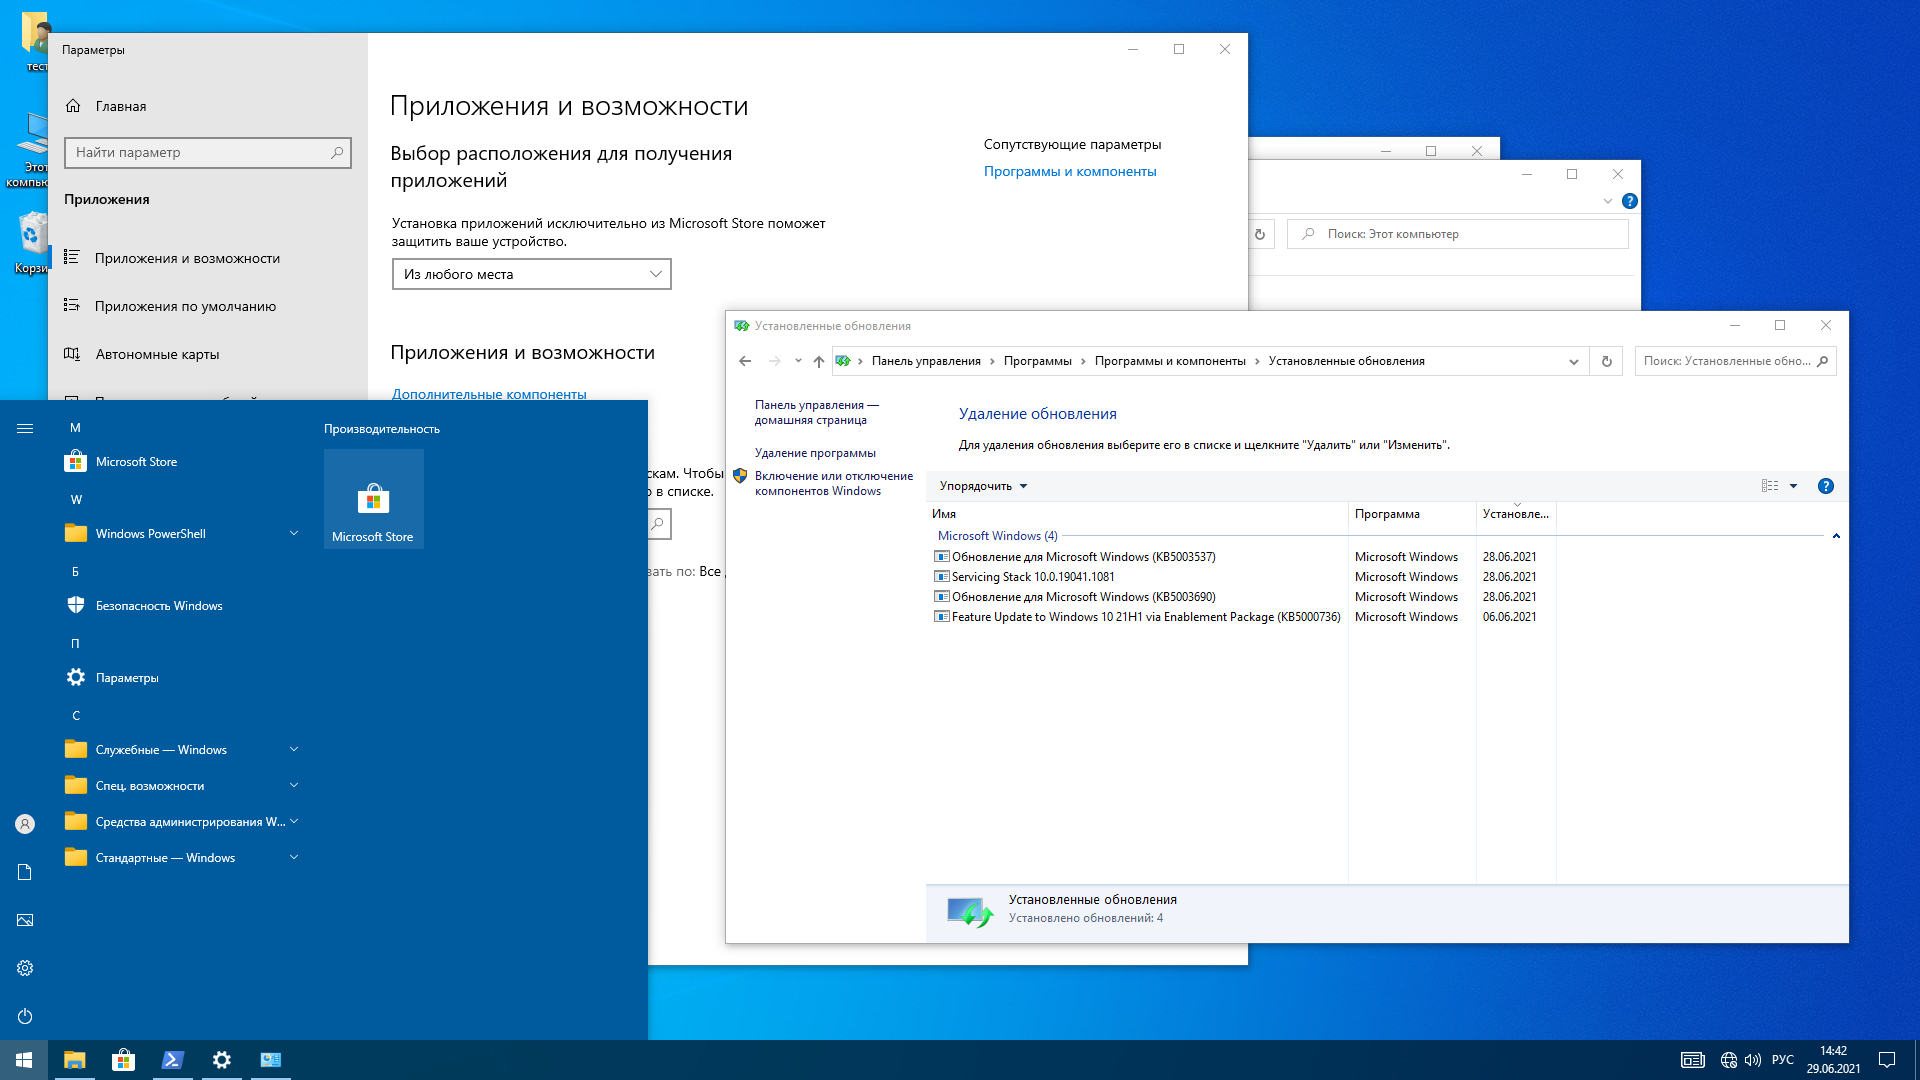This screenshot has width=1920, height=1080.
Task: Open File Explorer from taskbar
Action: pos(75,1060)
